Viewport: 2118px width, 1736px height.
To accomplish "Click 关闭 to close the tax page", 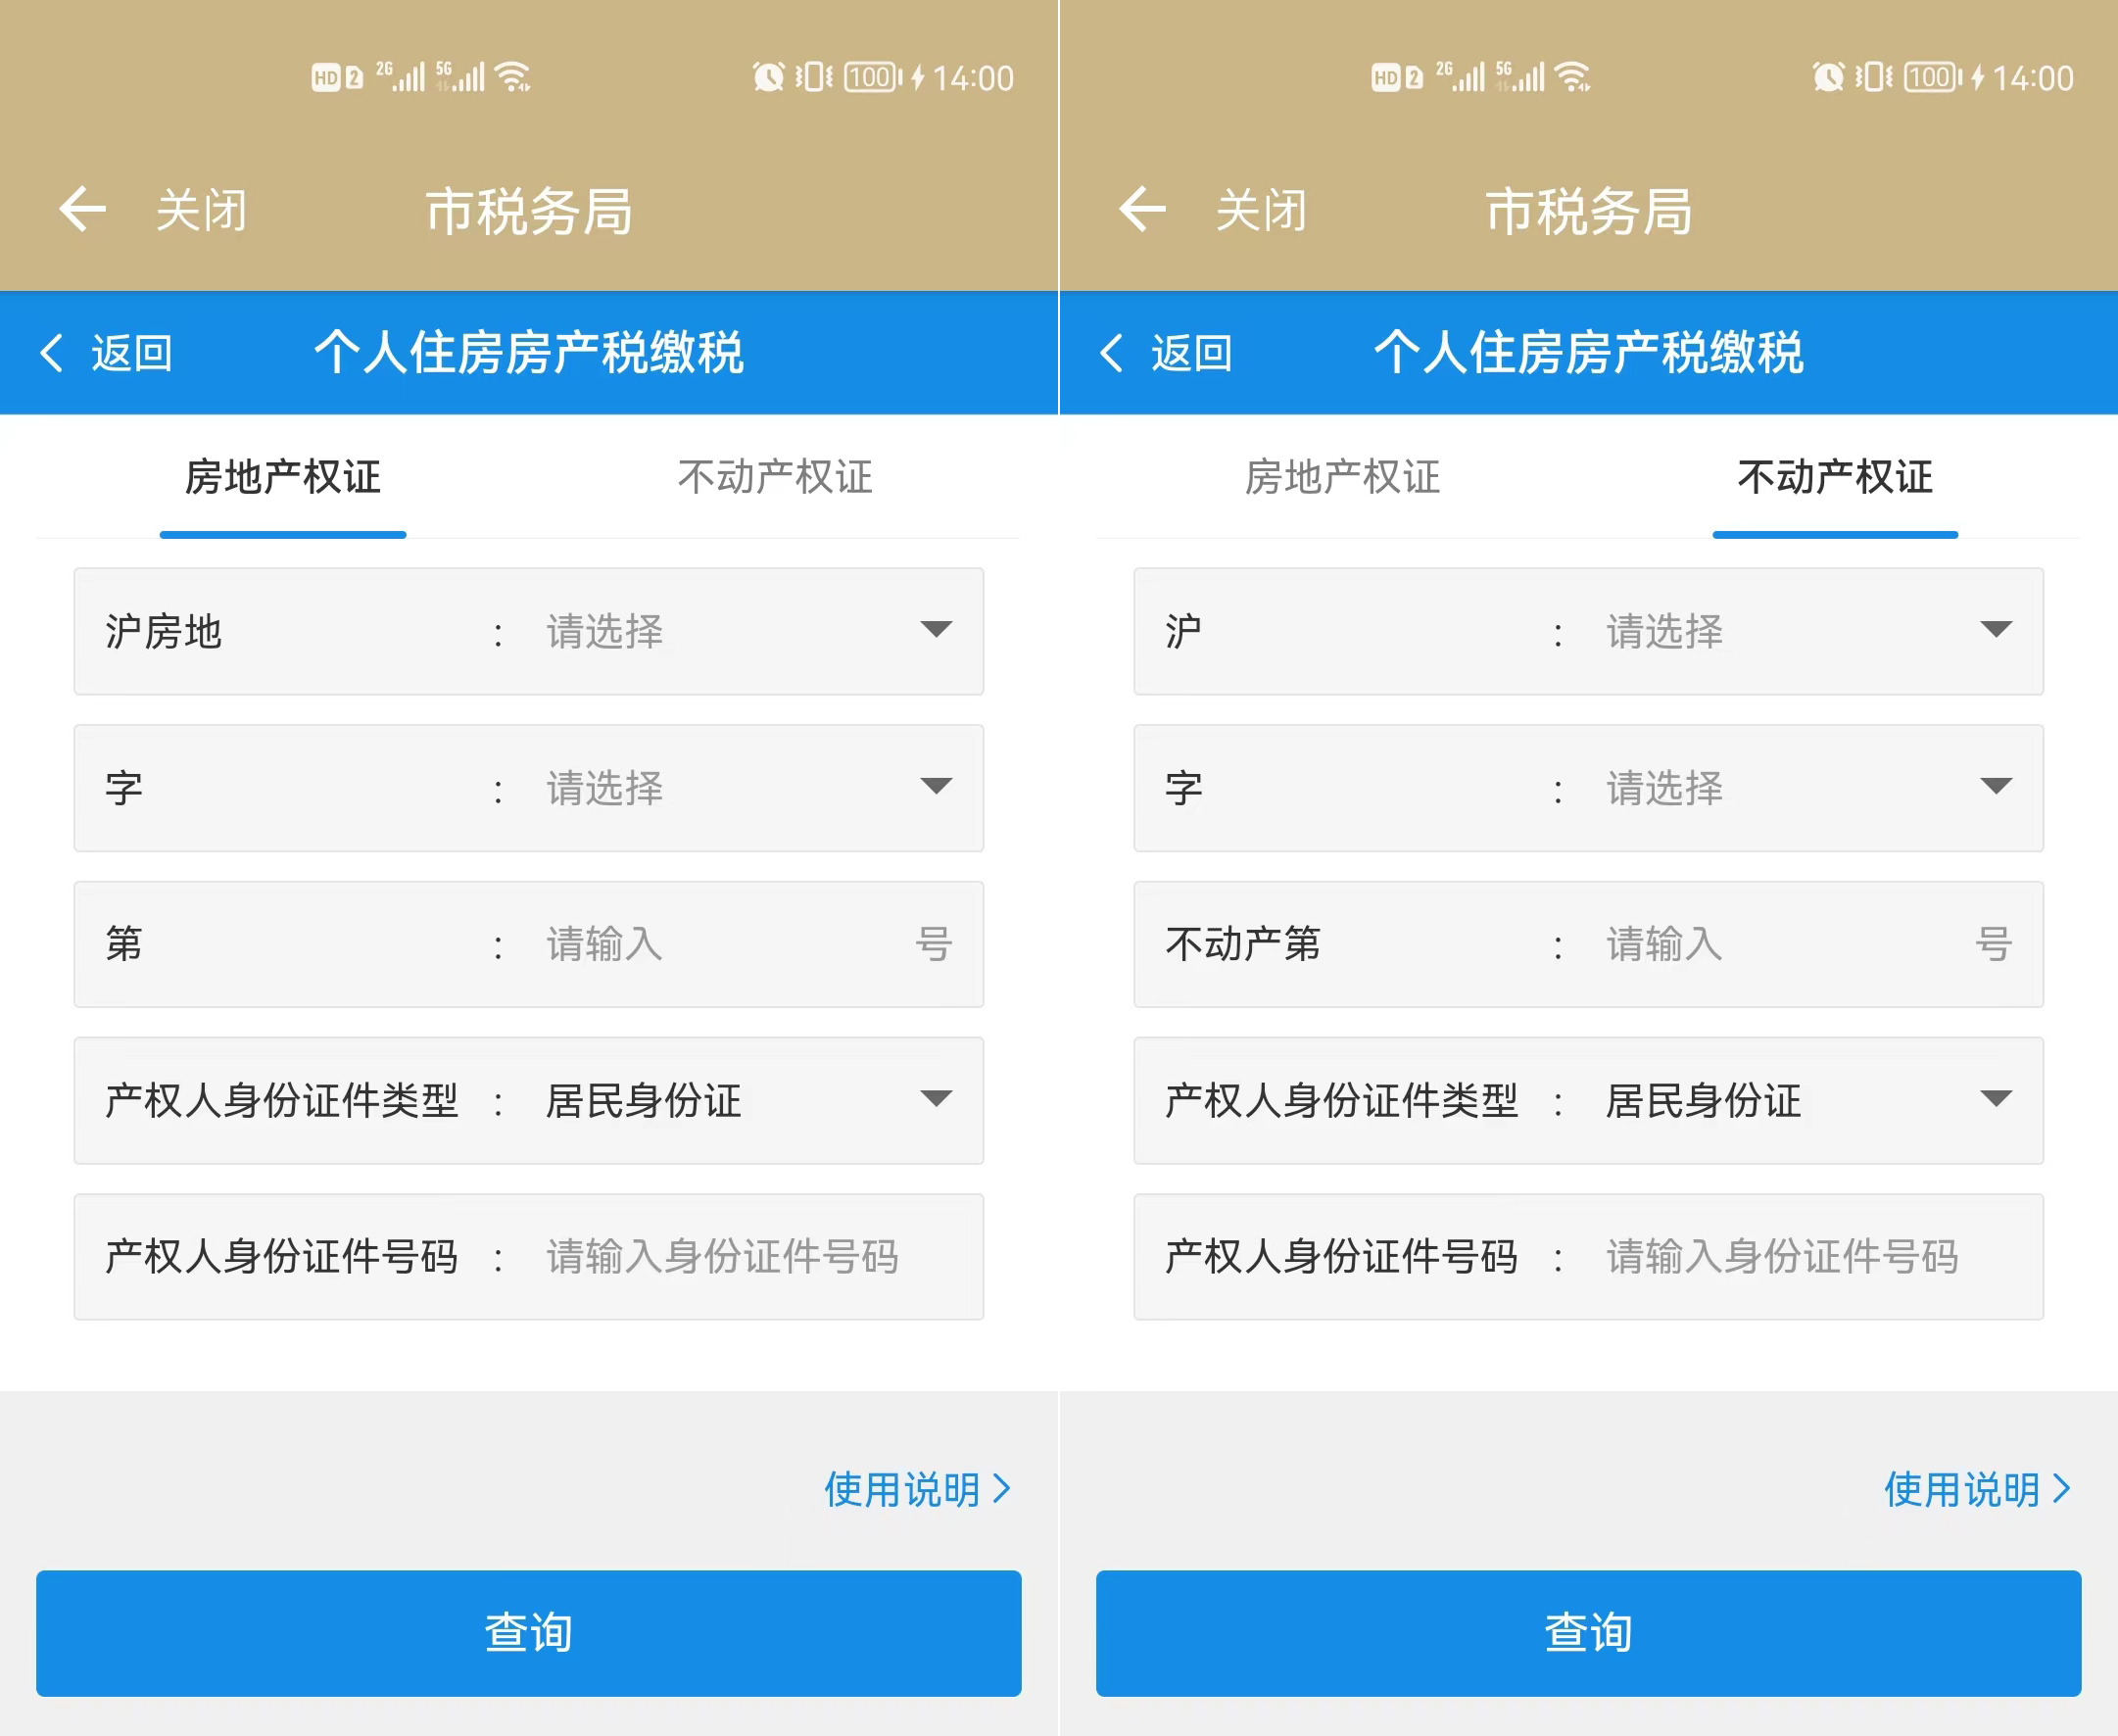I will click(200, 209).
